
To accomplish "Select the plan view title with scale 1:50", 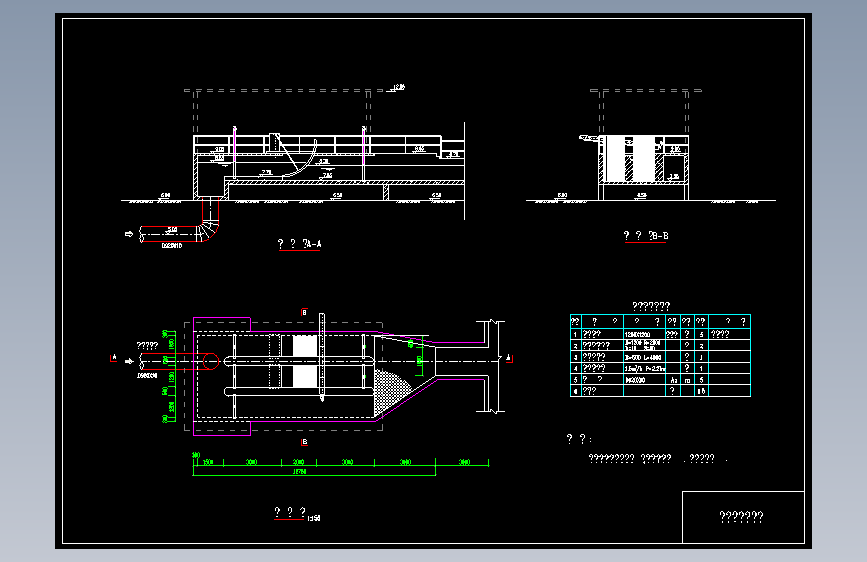I will 297,514.
